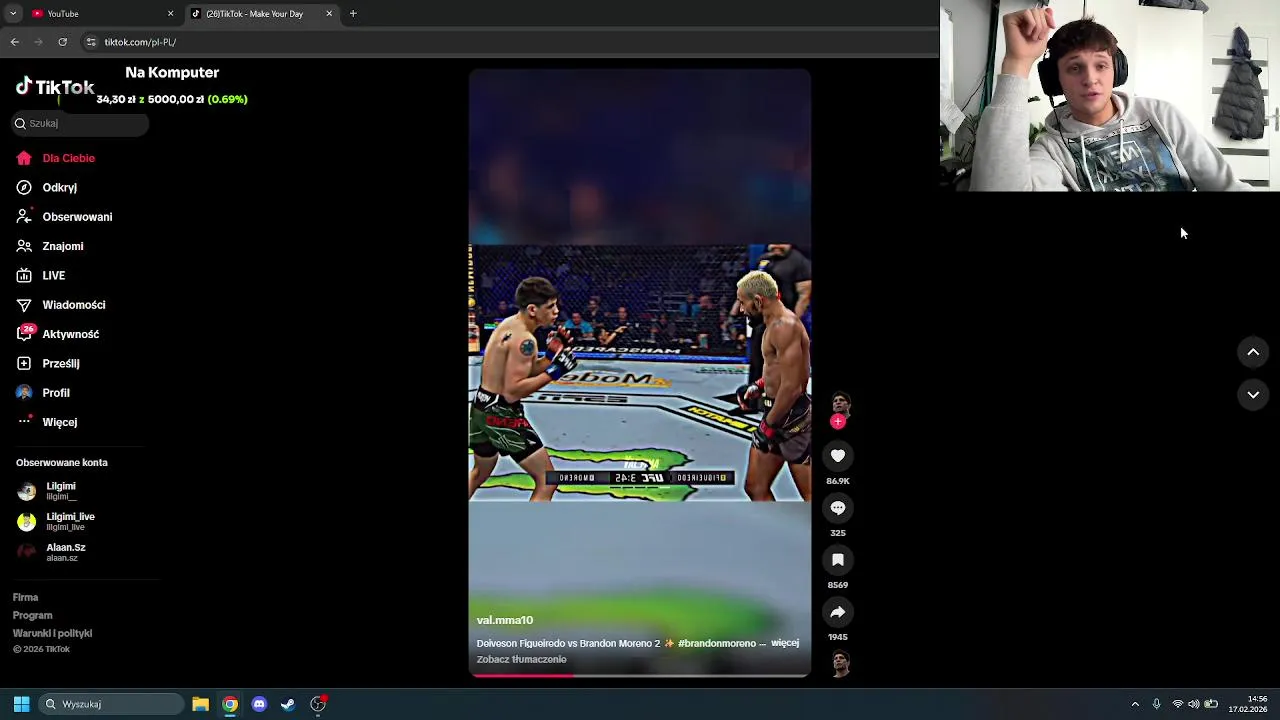Expand the caption with więcej
Screen dimensions: 1280x720
[x=785, y=643]
